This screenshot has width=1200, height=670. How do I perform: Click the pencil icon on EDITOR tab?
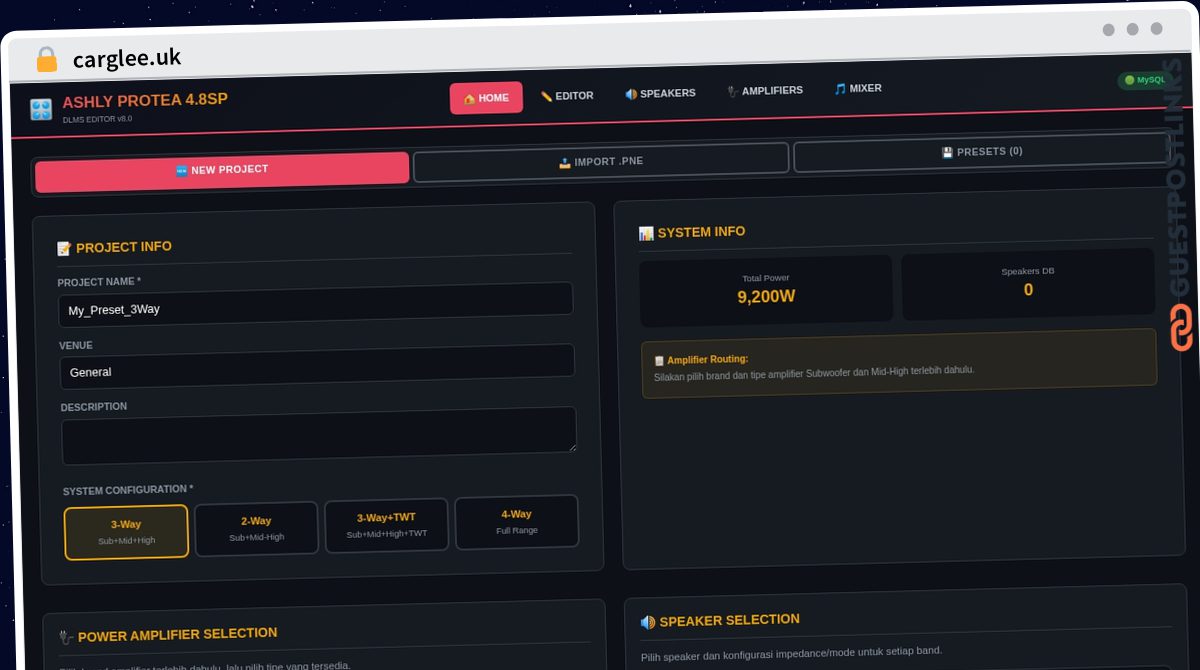[546, 97]
